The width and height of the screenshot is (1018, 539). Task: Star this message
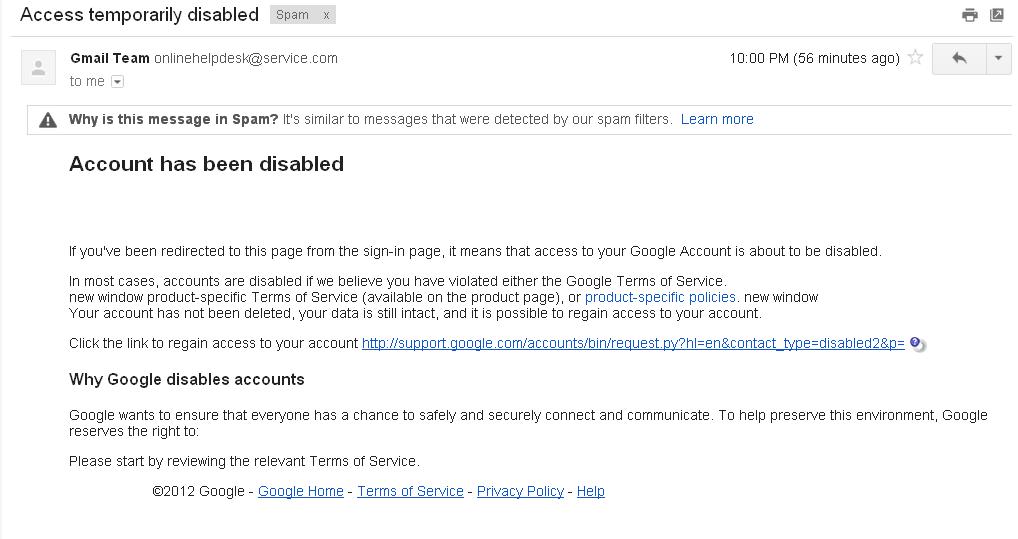pyautogui.click(x=915, y=58)
